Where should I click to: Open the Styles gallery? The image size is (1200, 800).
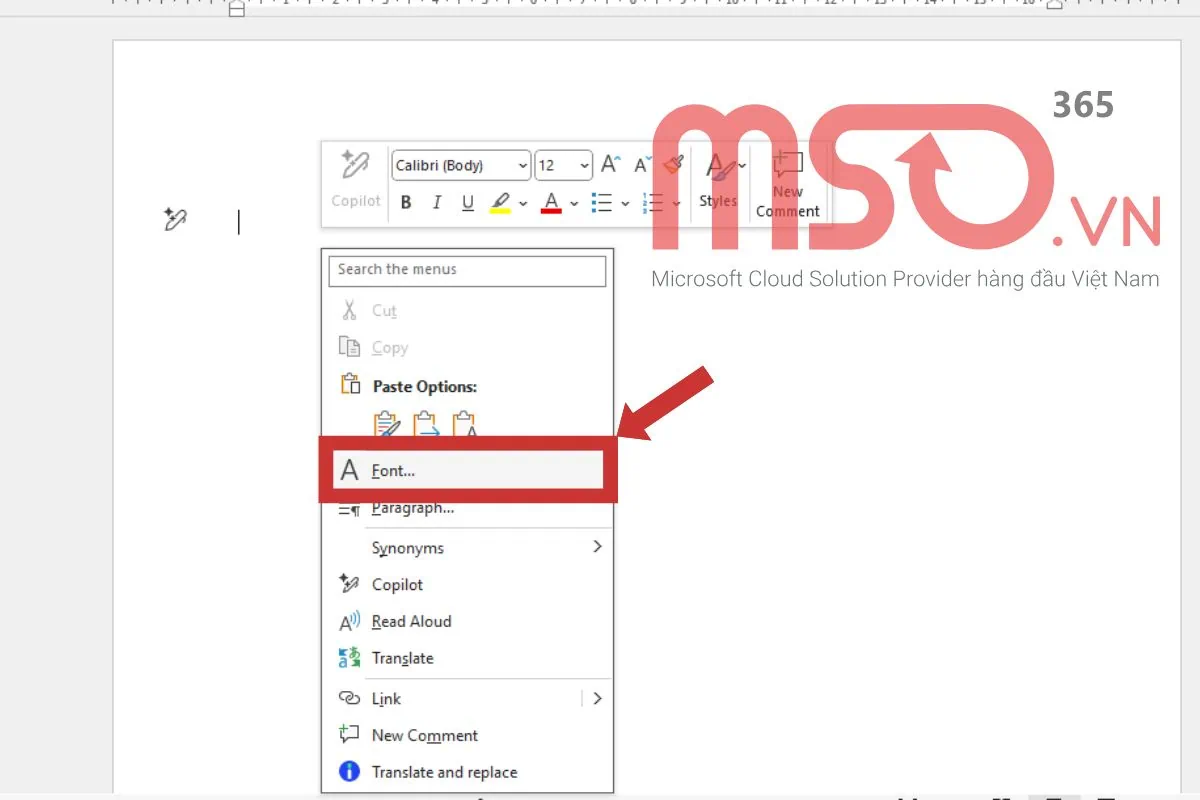pos(718,180)
